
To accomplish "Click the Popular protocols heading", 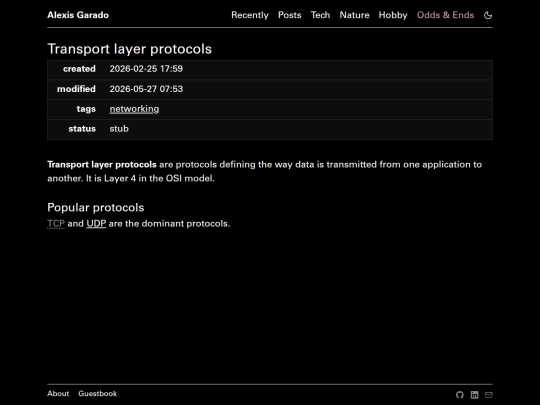I will click(95, 207).
